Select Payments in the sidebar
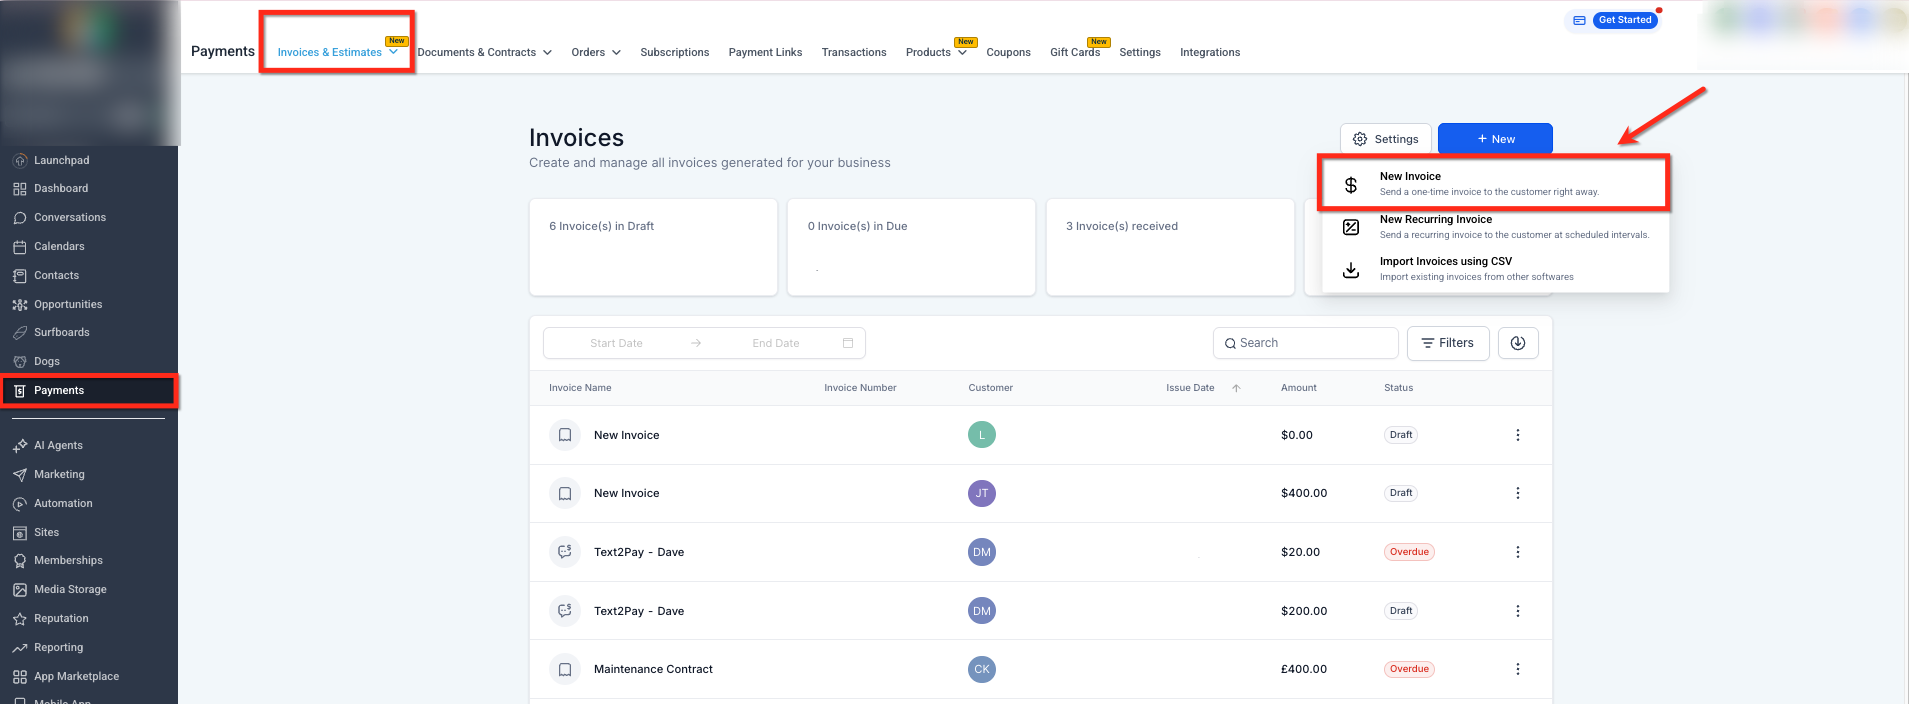 pyautogui.click(x=89, y=390)
